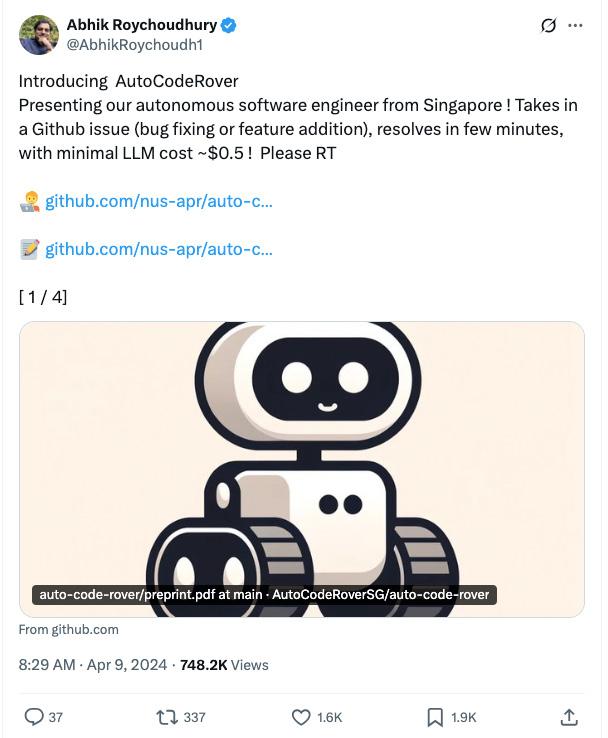This screenshot has height=738, width=608.
Task: Click the share upload icon
Action: point(569,717)
